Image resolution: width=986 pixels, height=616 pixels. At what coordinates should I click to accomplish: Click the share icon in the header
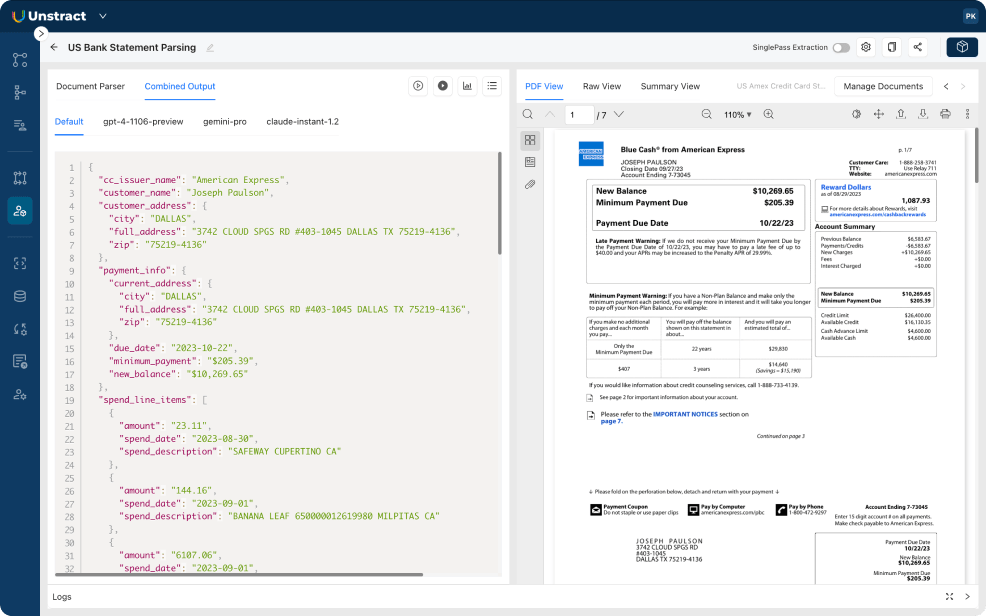pos(917,47)
